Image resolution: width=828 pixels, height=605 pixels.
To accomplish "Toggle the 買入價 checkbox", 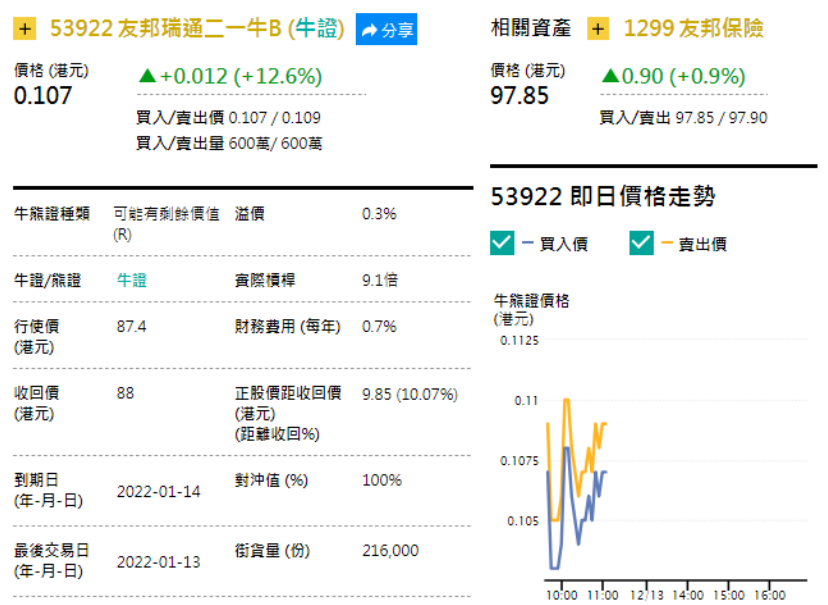I will [x=502, y=243].
